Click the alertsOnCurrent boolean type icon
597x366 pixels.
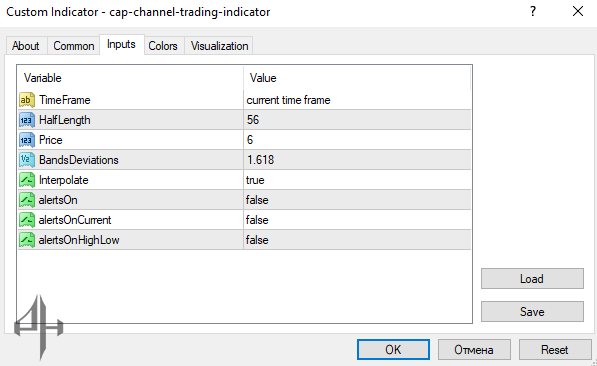tap(27, 220)
